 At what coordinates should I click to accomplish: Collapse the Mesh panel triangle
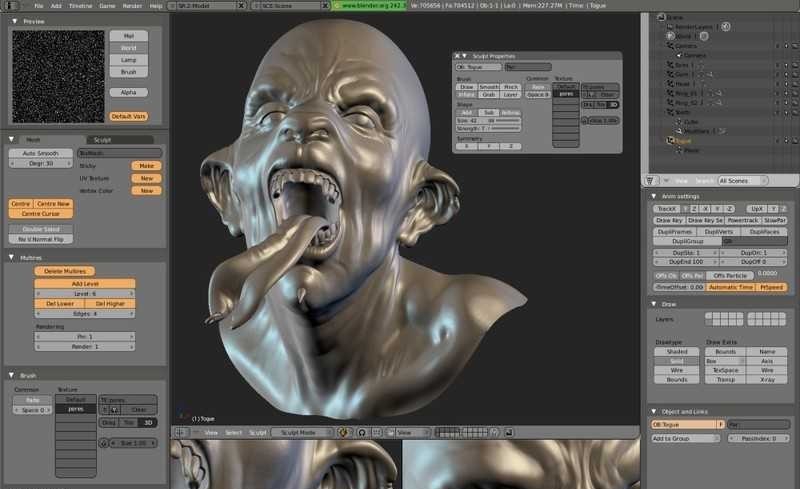point(11,139)
